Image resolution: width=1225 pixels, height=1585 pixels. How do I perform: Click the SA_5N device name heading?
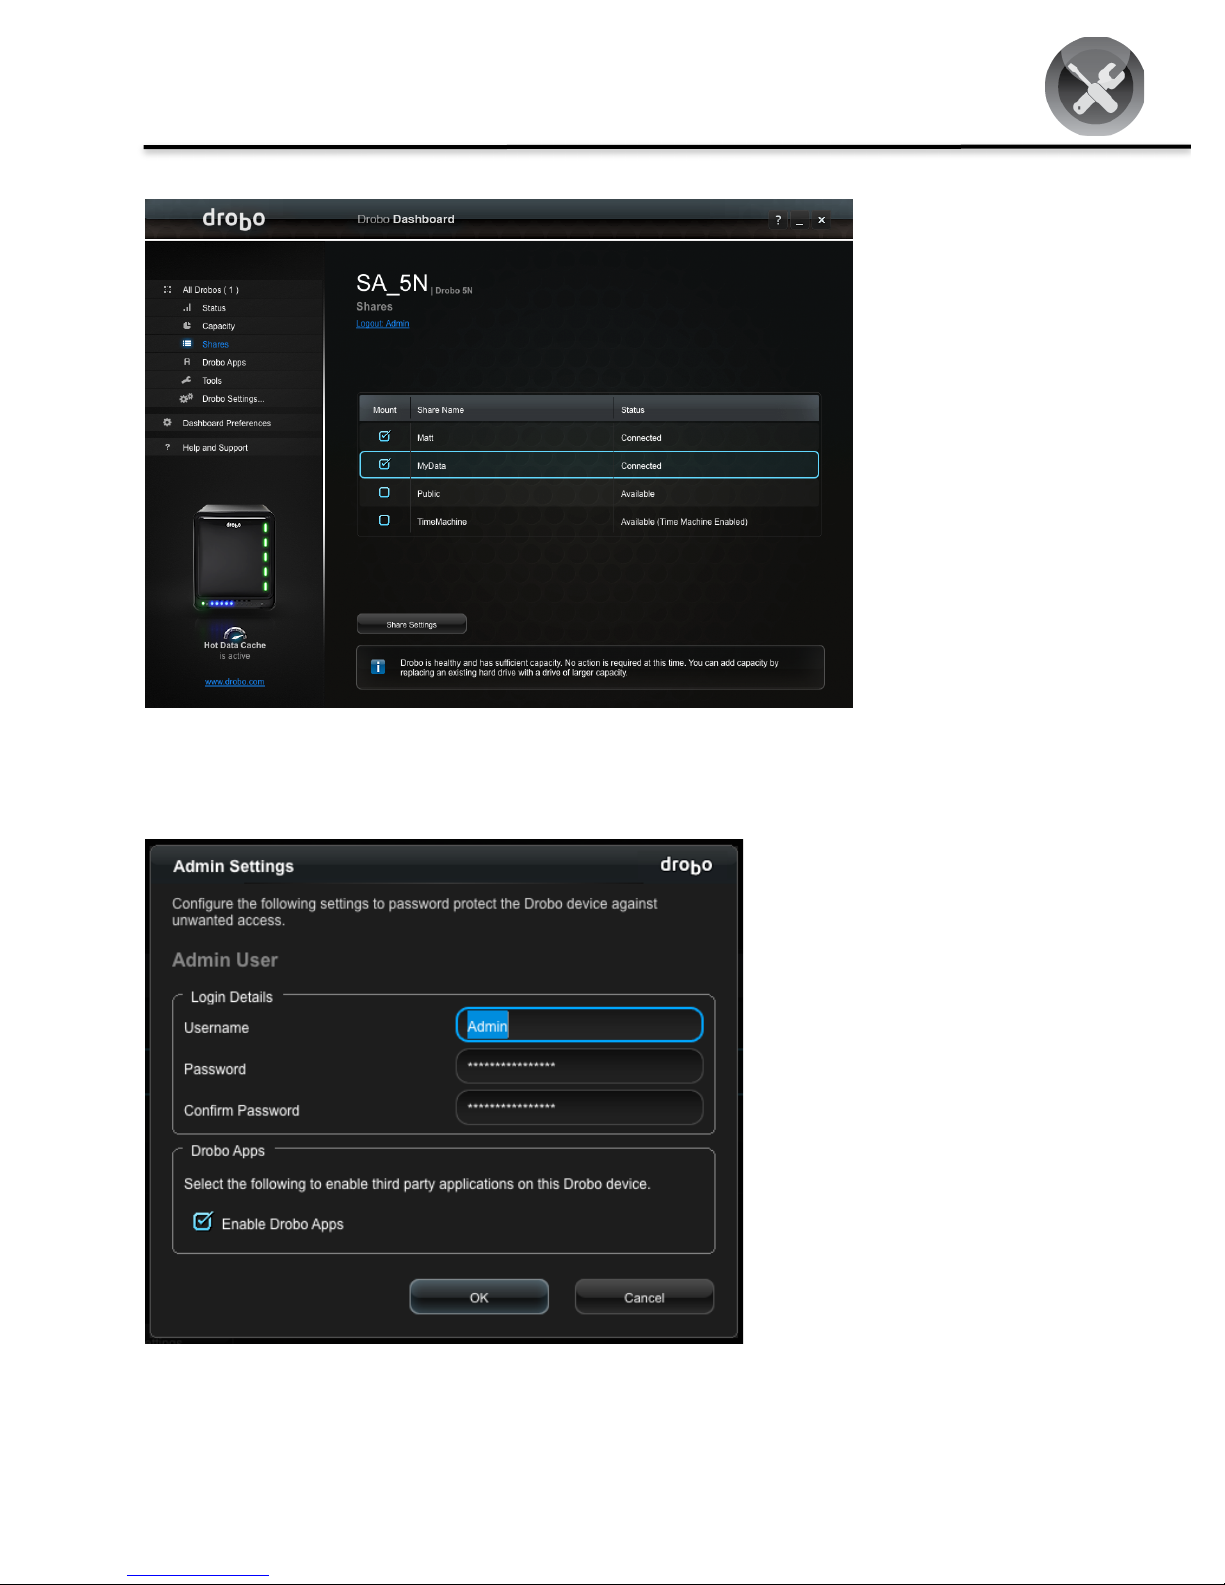[392, 283]
